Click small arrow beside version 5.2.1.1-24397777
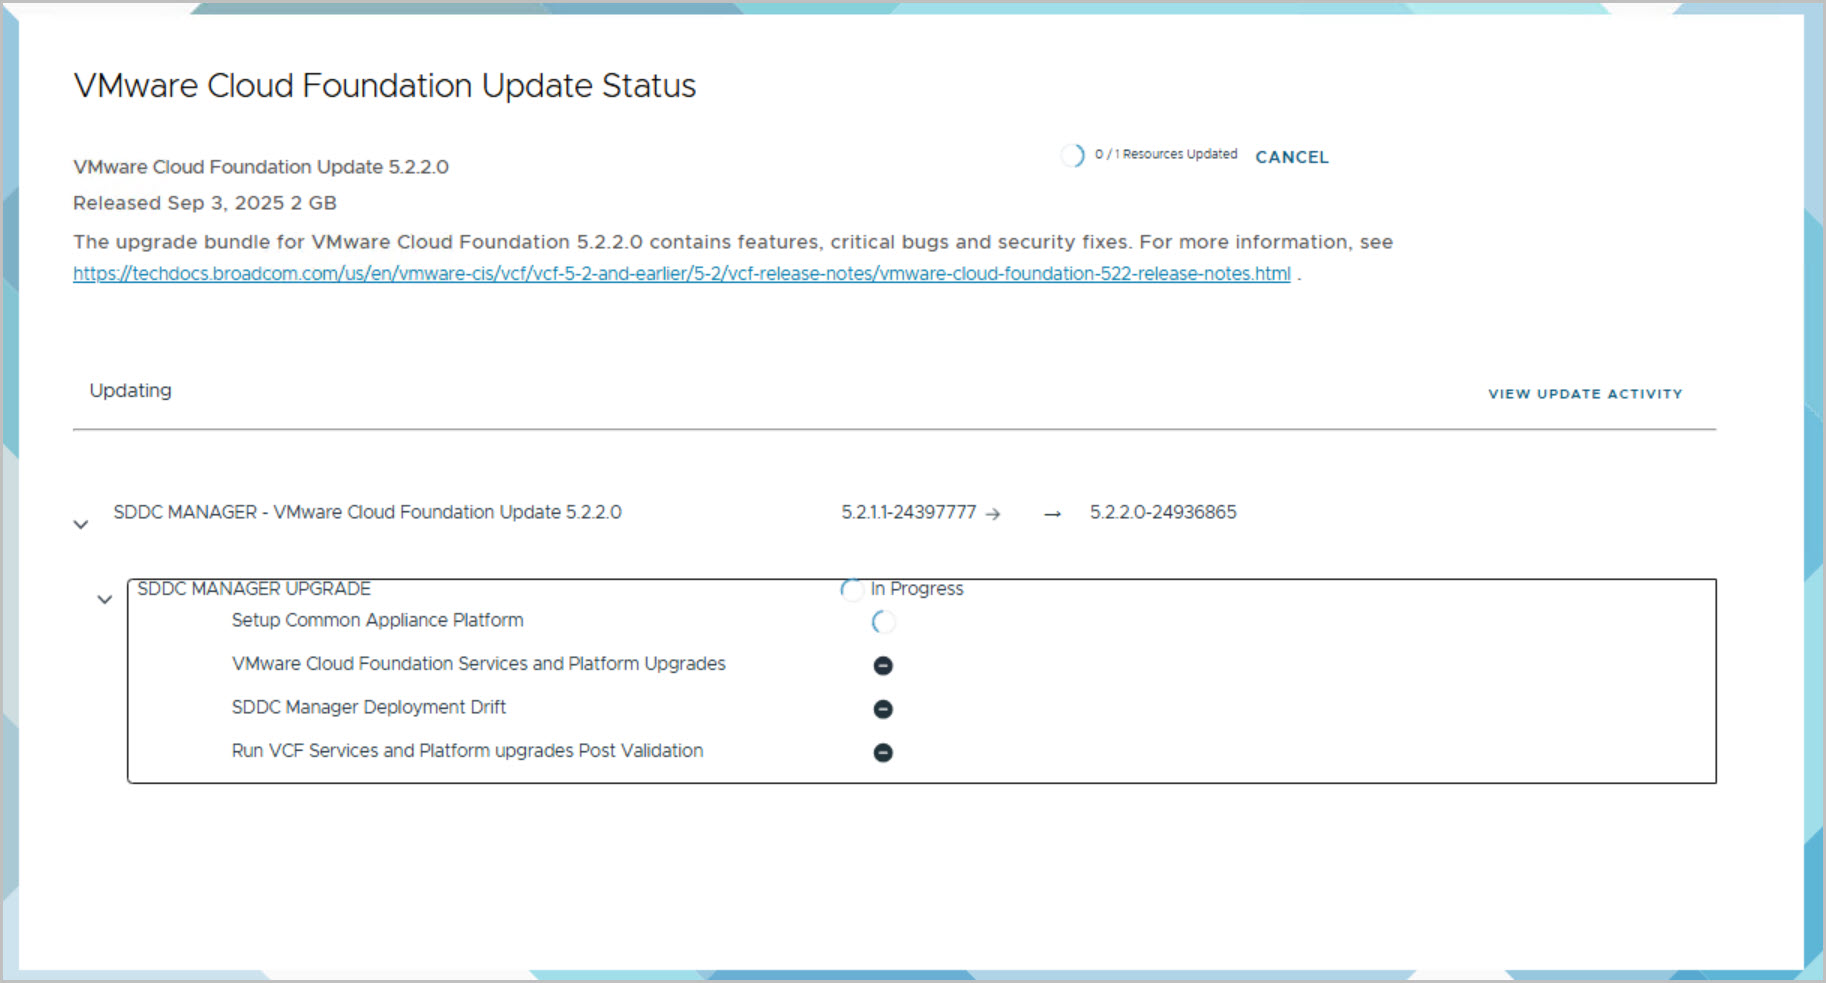This screenshot has width=1826, height=983. [993, 514]
